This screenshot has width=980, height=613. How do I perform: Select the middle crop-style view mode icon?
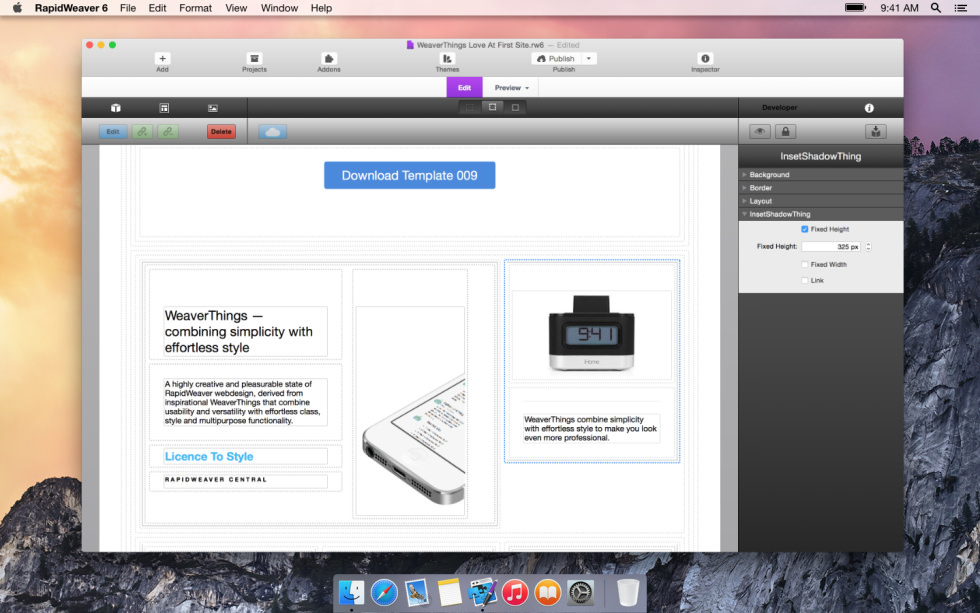click(x=492, y=107)
